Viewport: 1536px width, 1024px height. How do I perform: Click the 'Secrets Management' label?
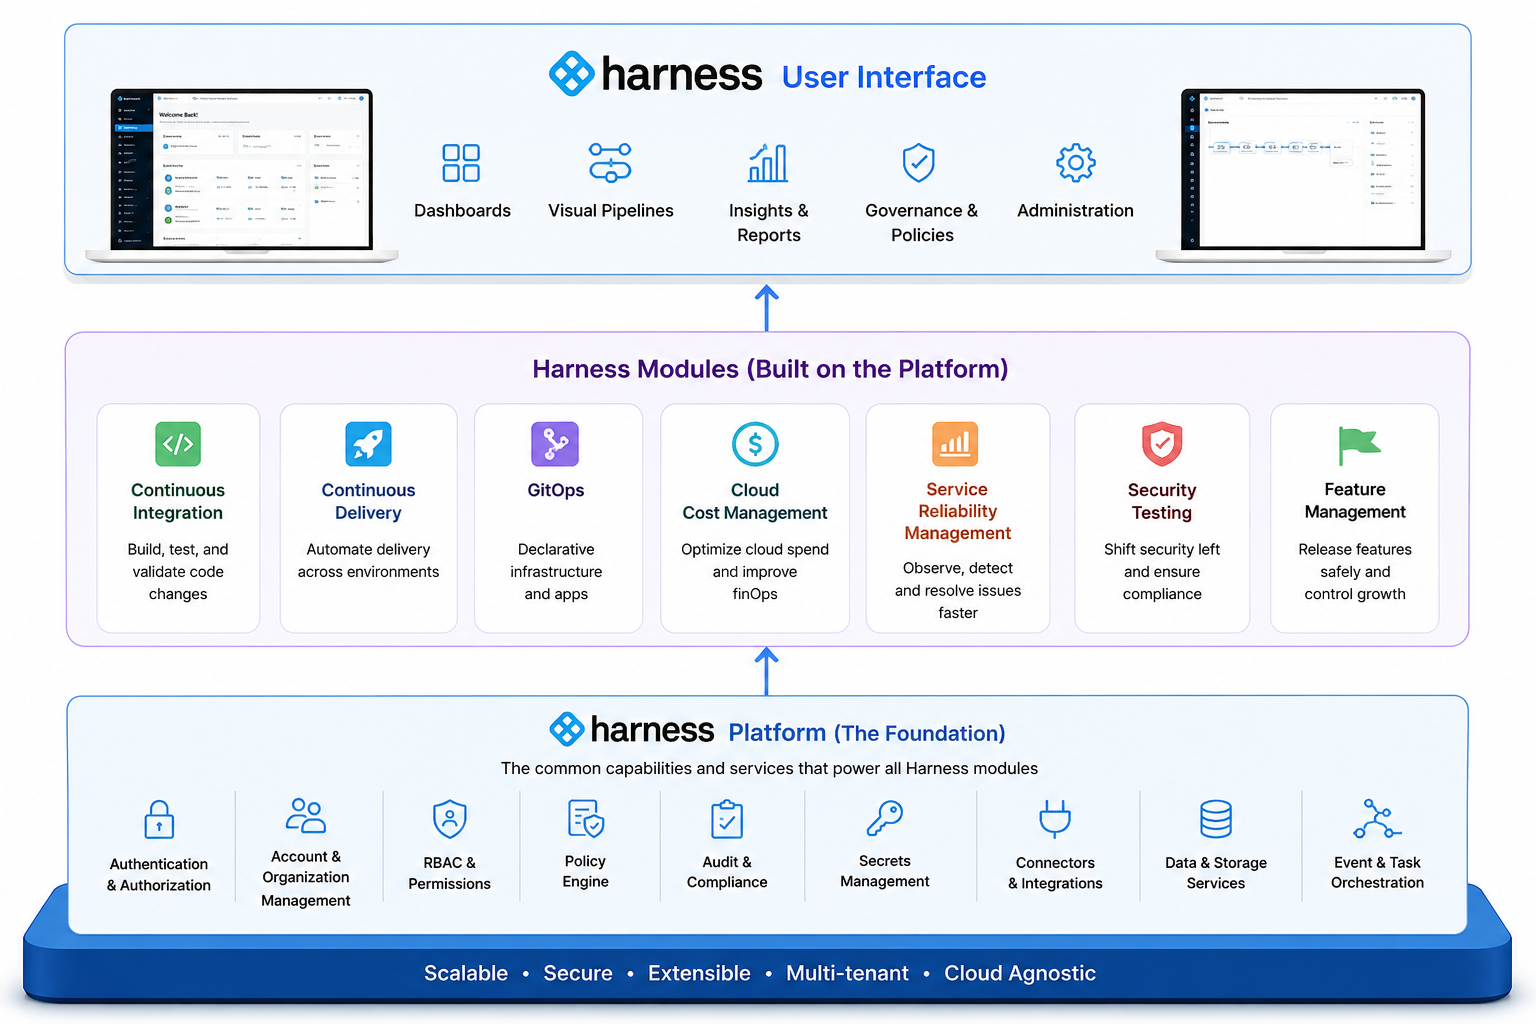(x=885, y=871)
